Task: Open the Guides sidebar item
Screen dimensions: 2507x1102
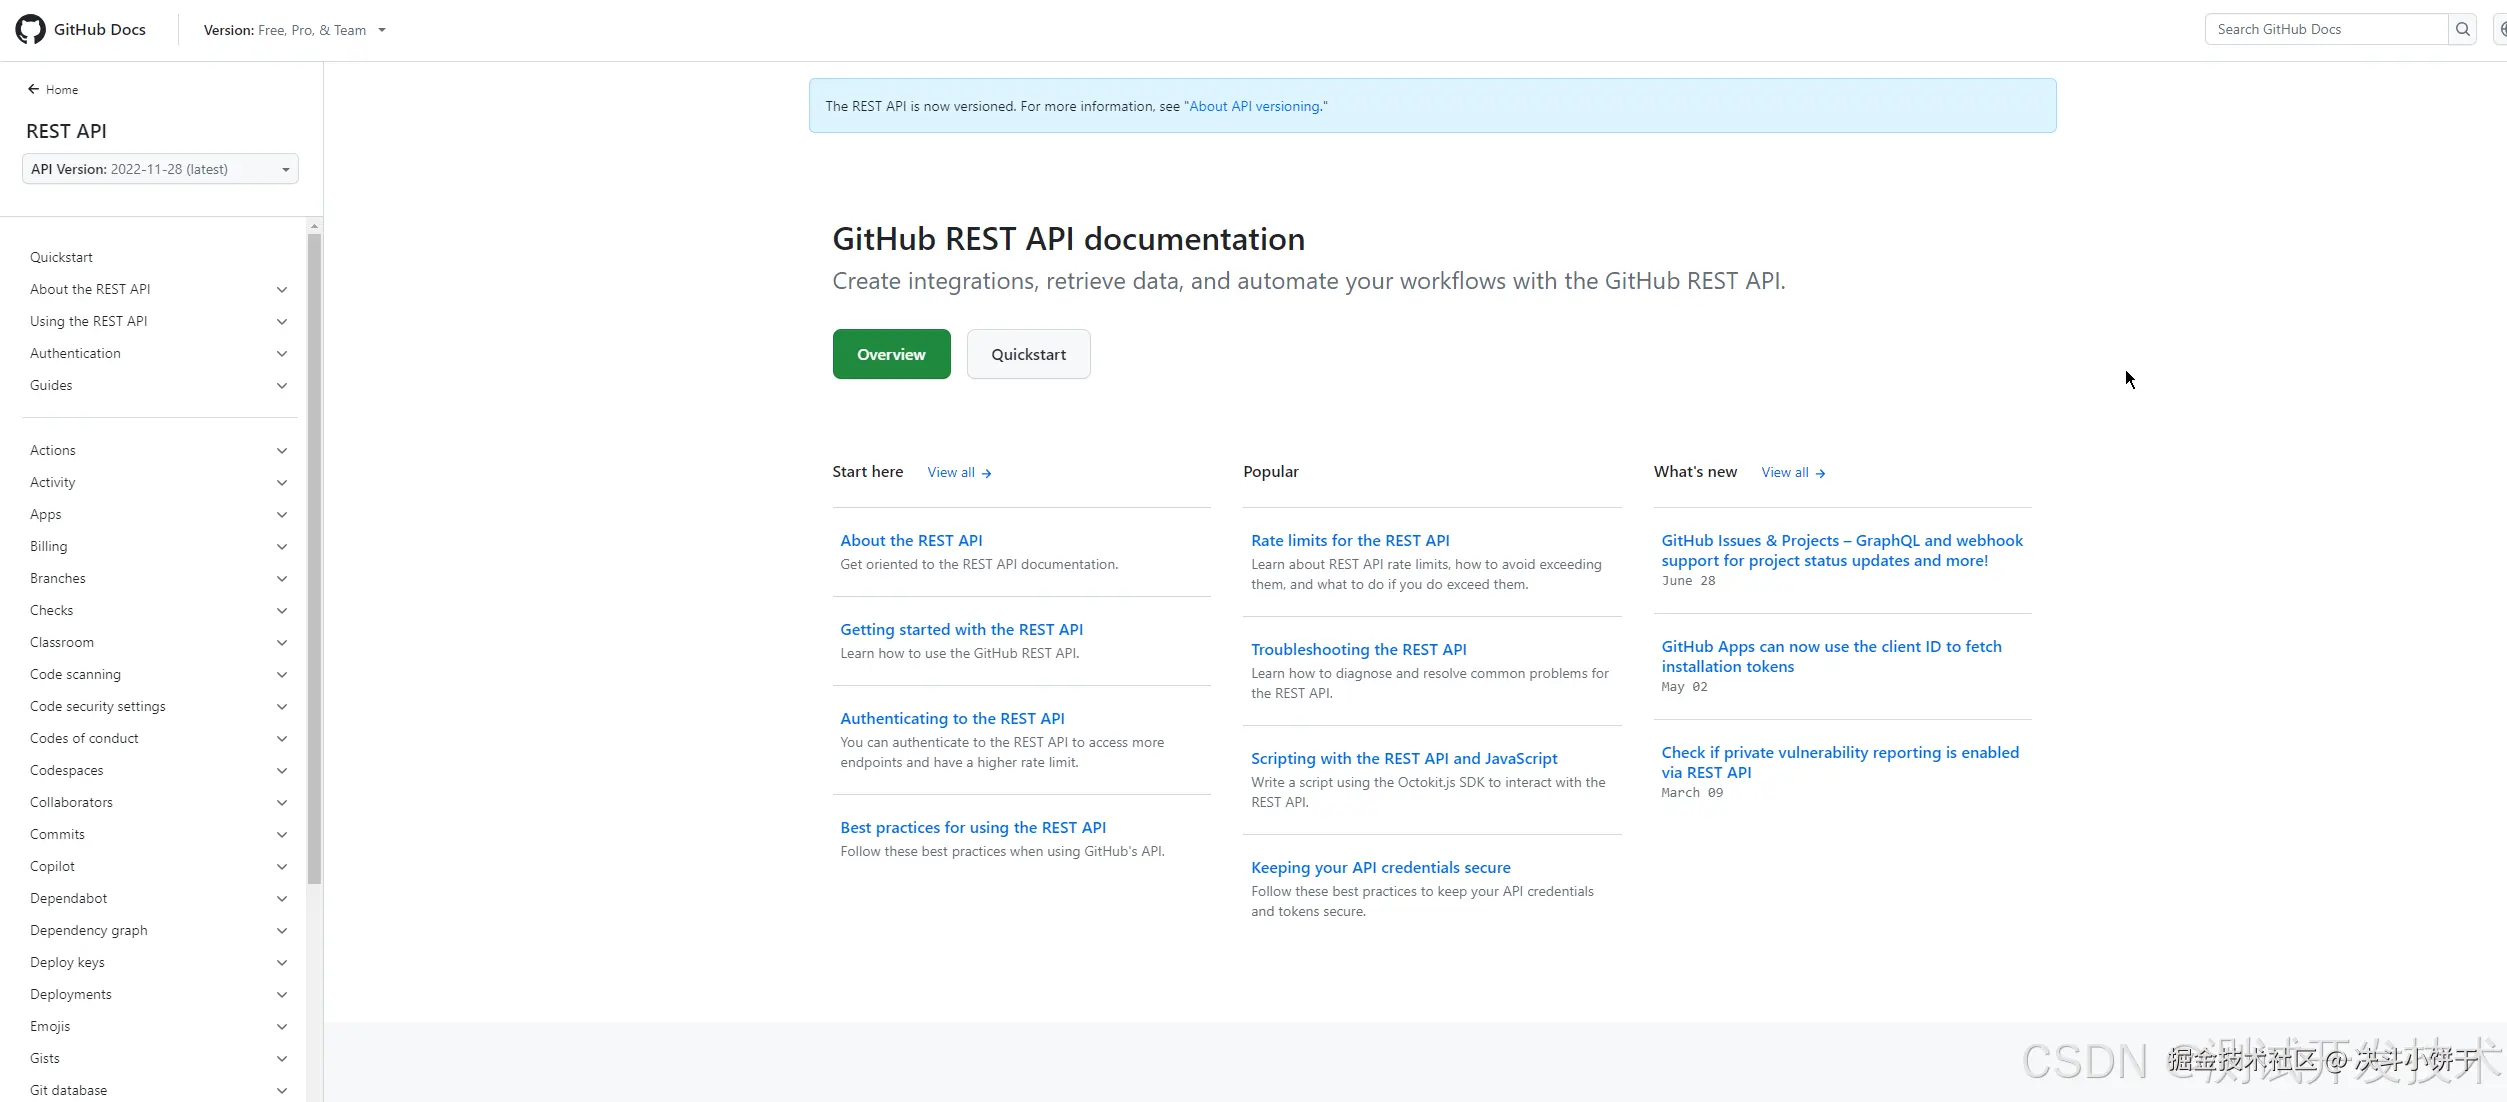Action: click(x=51, y=386)
